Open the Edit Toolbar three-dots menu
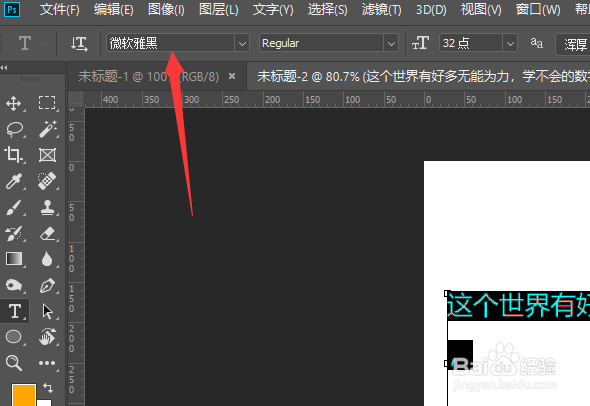590x406 pixels. tap(47, 363)
